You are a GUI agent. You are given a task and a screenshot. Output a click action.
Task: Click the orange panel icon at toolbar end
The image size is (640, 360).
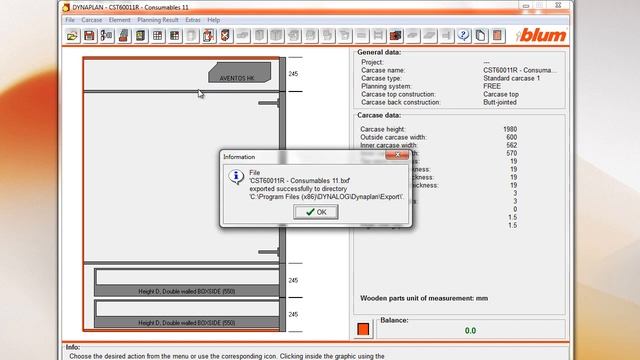[497, 36]
